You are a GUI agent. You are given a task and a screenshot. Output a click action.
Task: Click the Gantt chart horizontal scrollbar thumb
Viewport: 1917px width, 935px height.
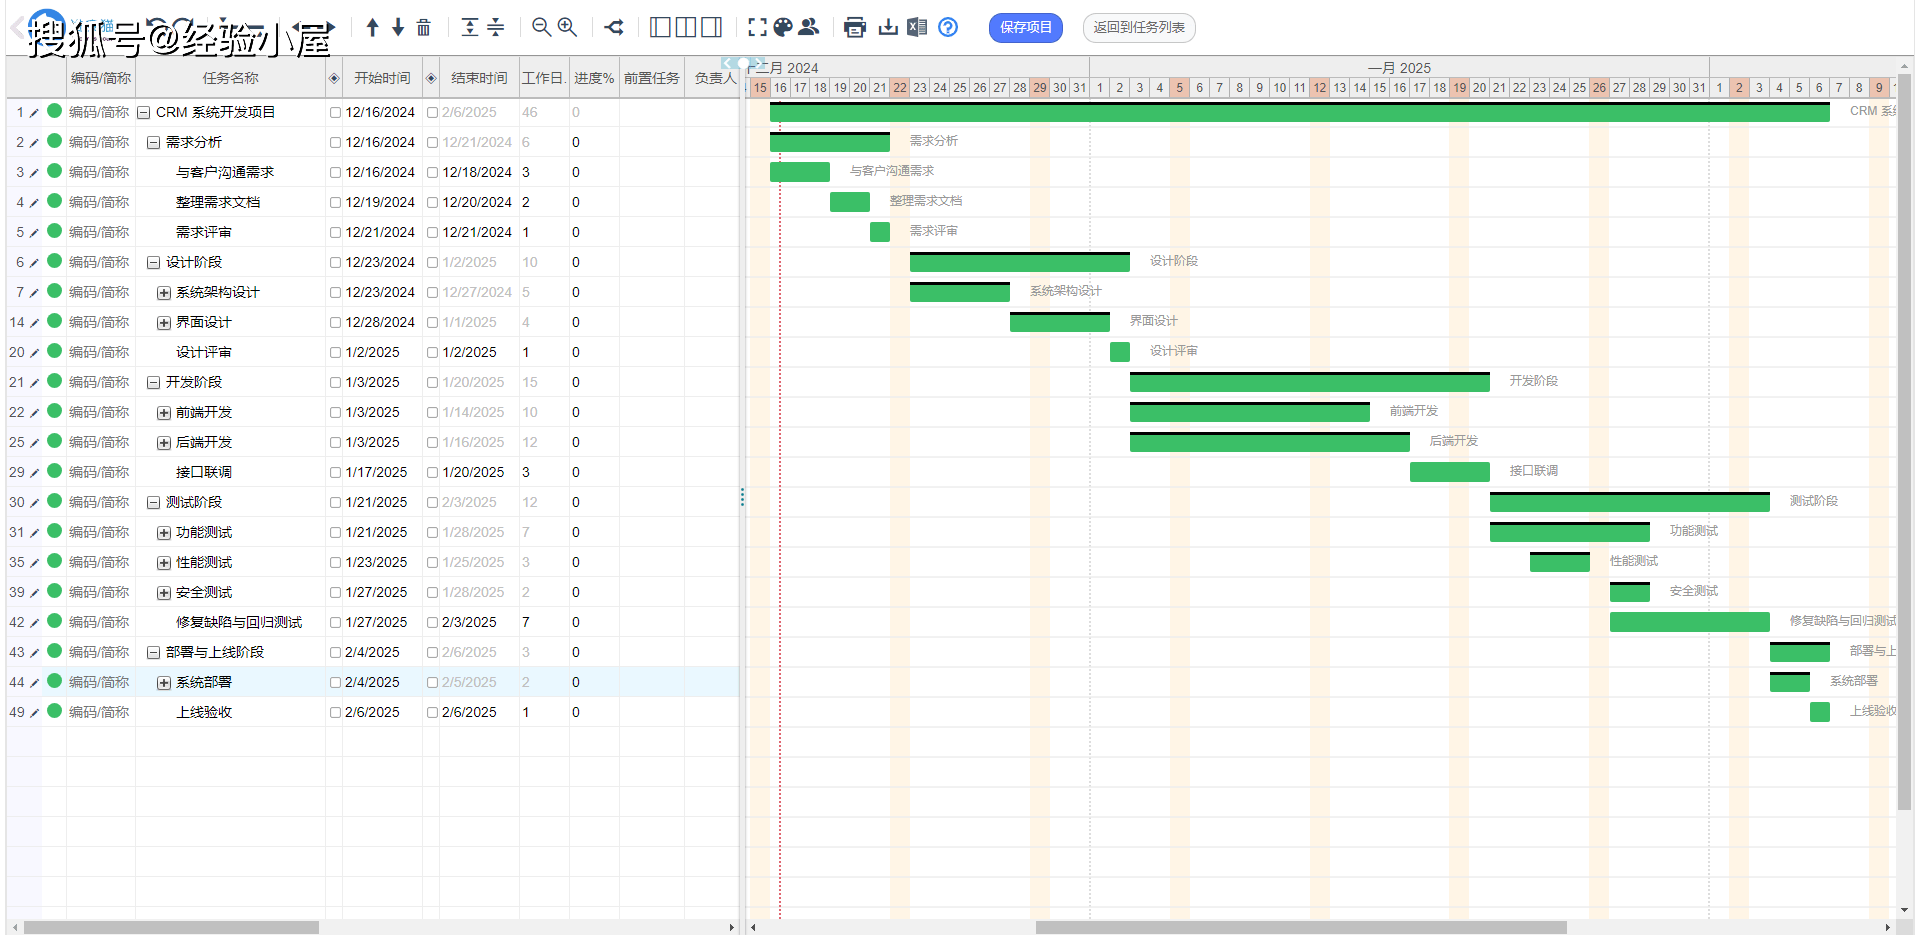[x=1300, y=927]
